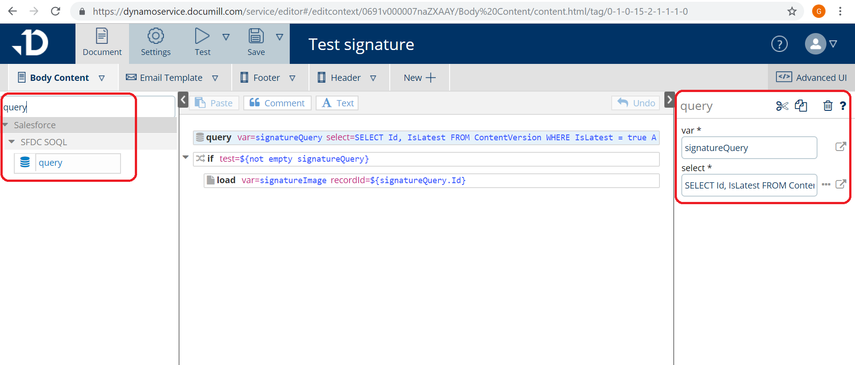The image size is (855, 365).
Task: Click the Advanced UI button
Action: 811,77
